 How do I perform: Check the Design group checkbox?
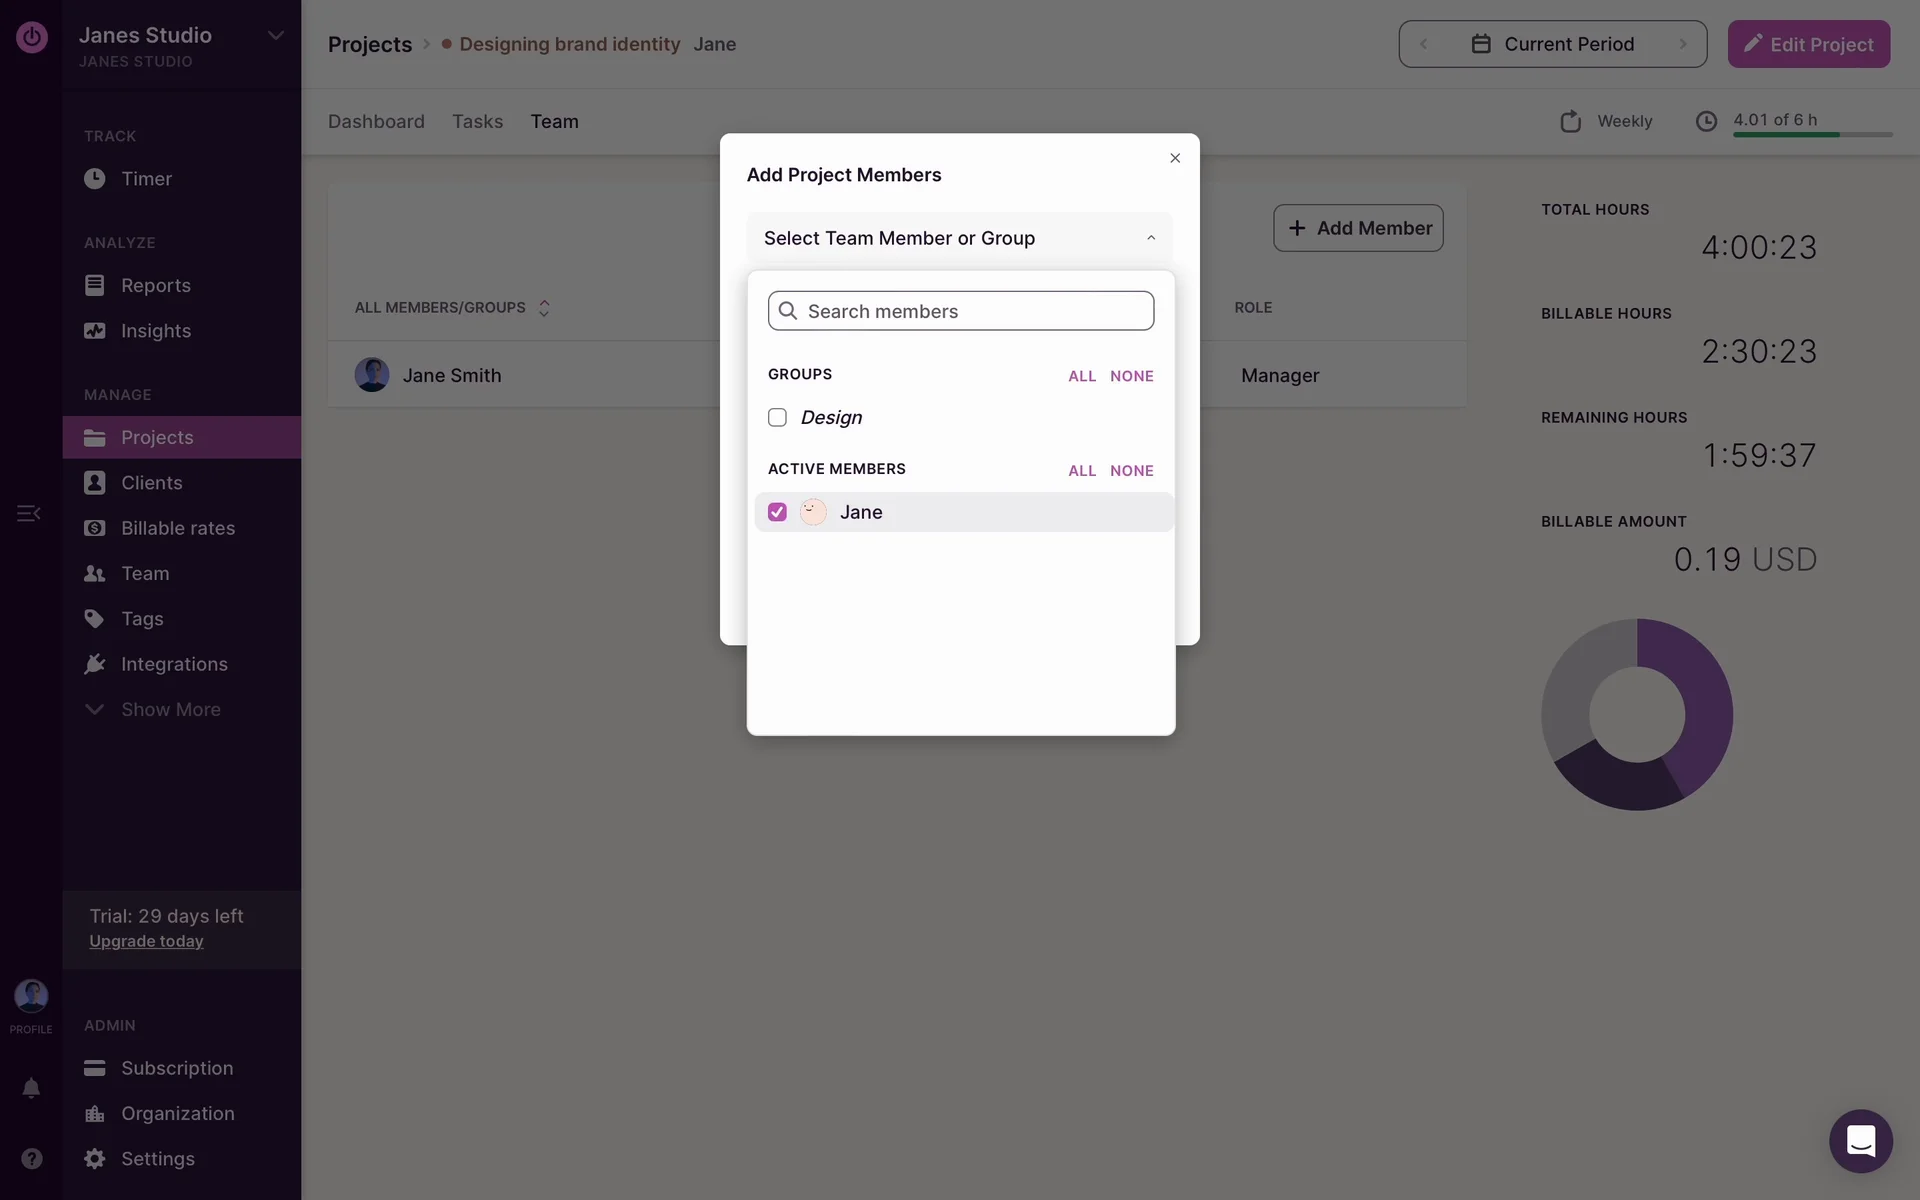pyautogui.click(x=777, y=417)
